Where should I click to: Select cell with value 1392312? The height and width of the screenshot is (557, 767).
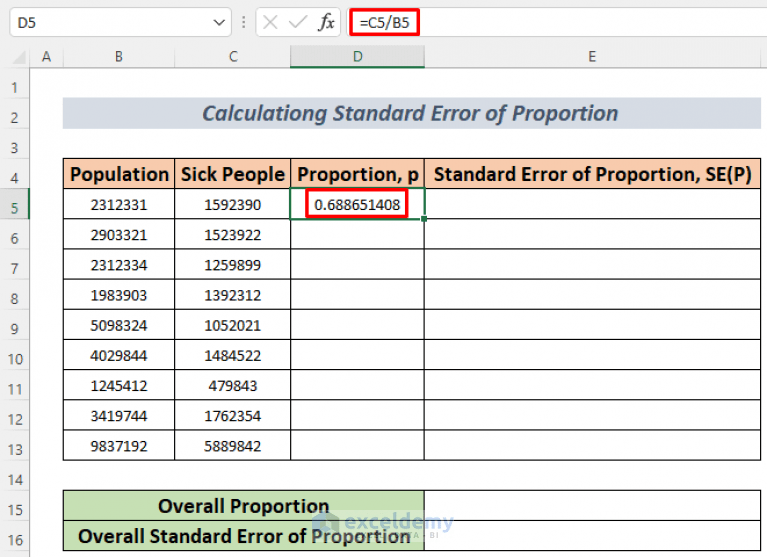tap(233, 295)
